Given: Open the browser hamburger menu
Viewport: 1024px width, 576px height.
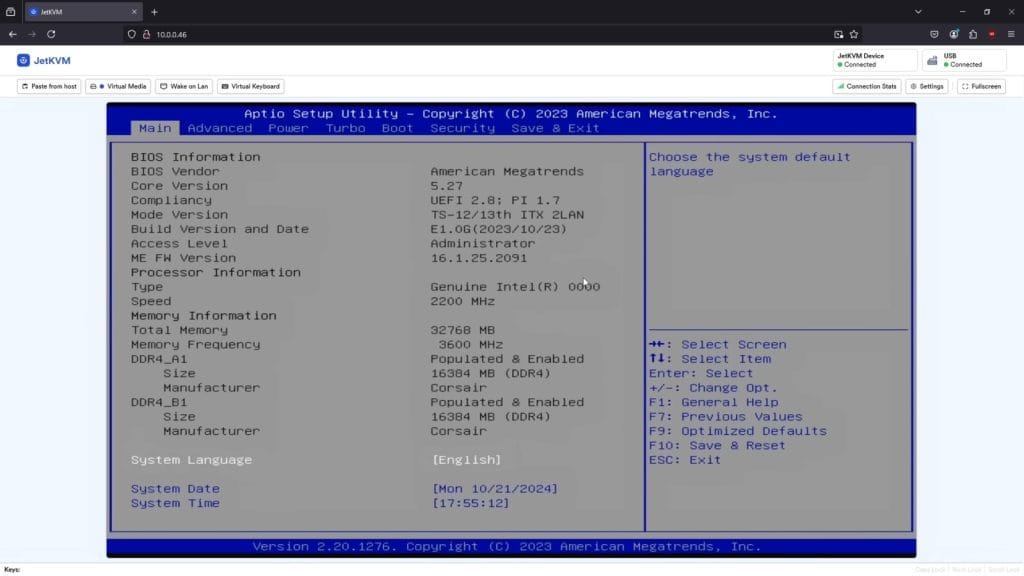Looking at the screenshot, I should point(1011,34).
